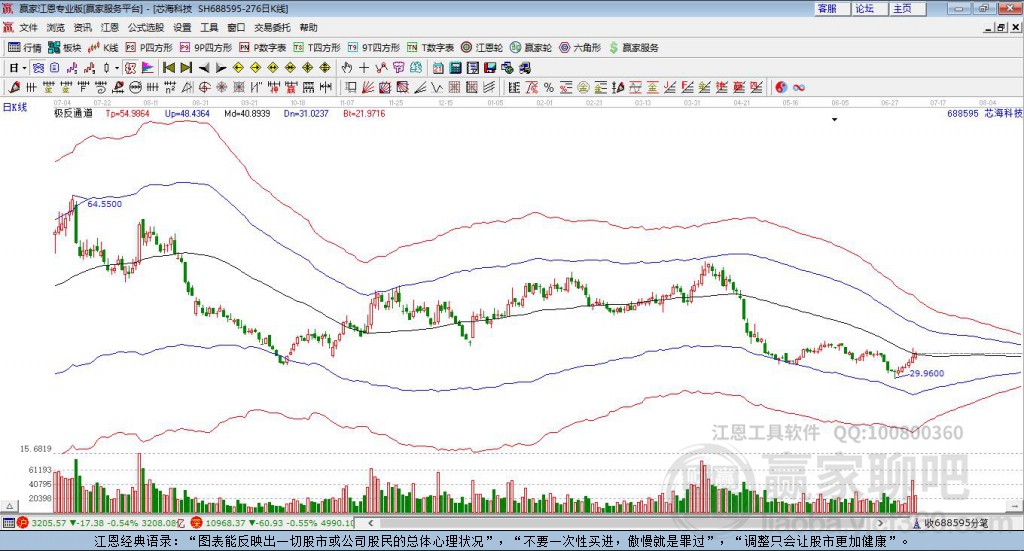Select the red pencil drawing tool

[14, 87]
